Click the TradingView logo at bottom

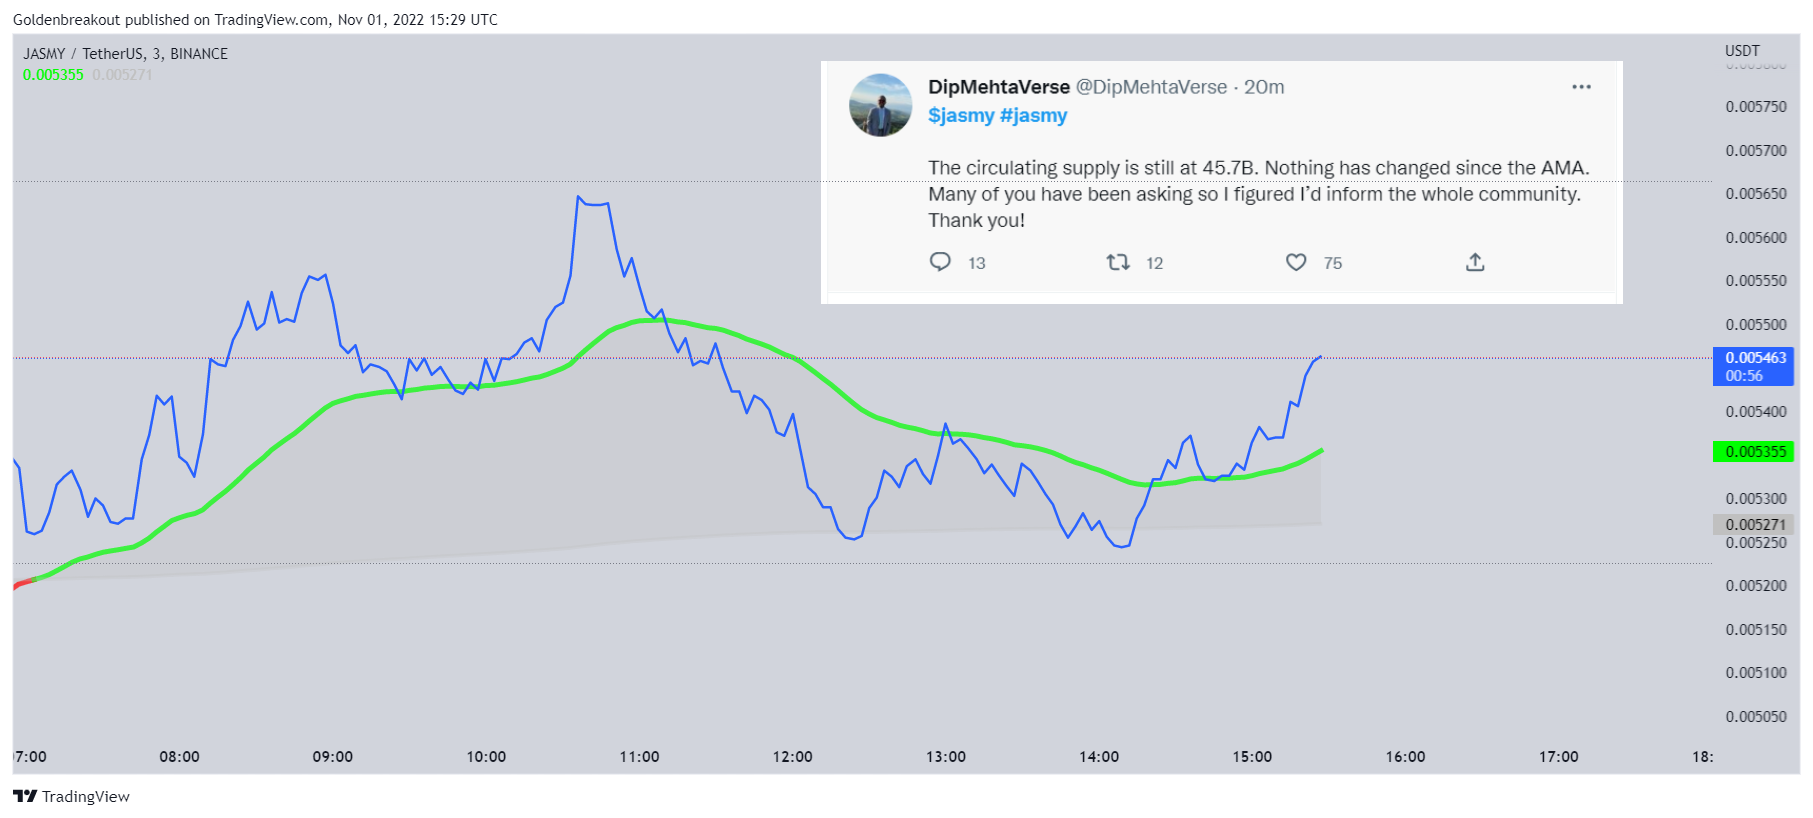71,796
